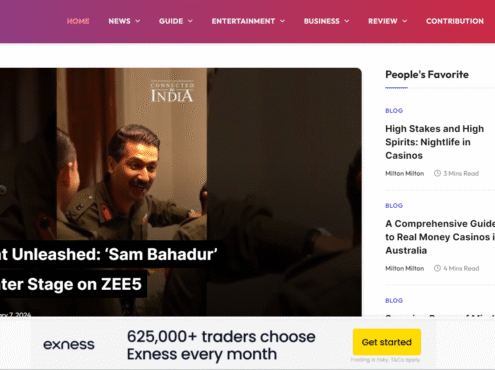Click the Get started button in Exness ad
The height and width of the screenshot is (370, 495).
point(387,342)
